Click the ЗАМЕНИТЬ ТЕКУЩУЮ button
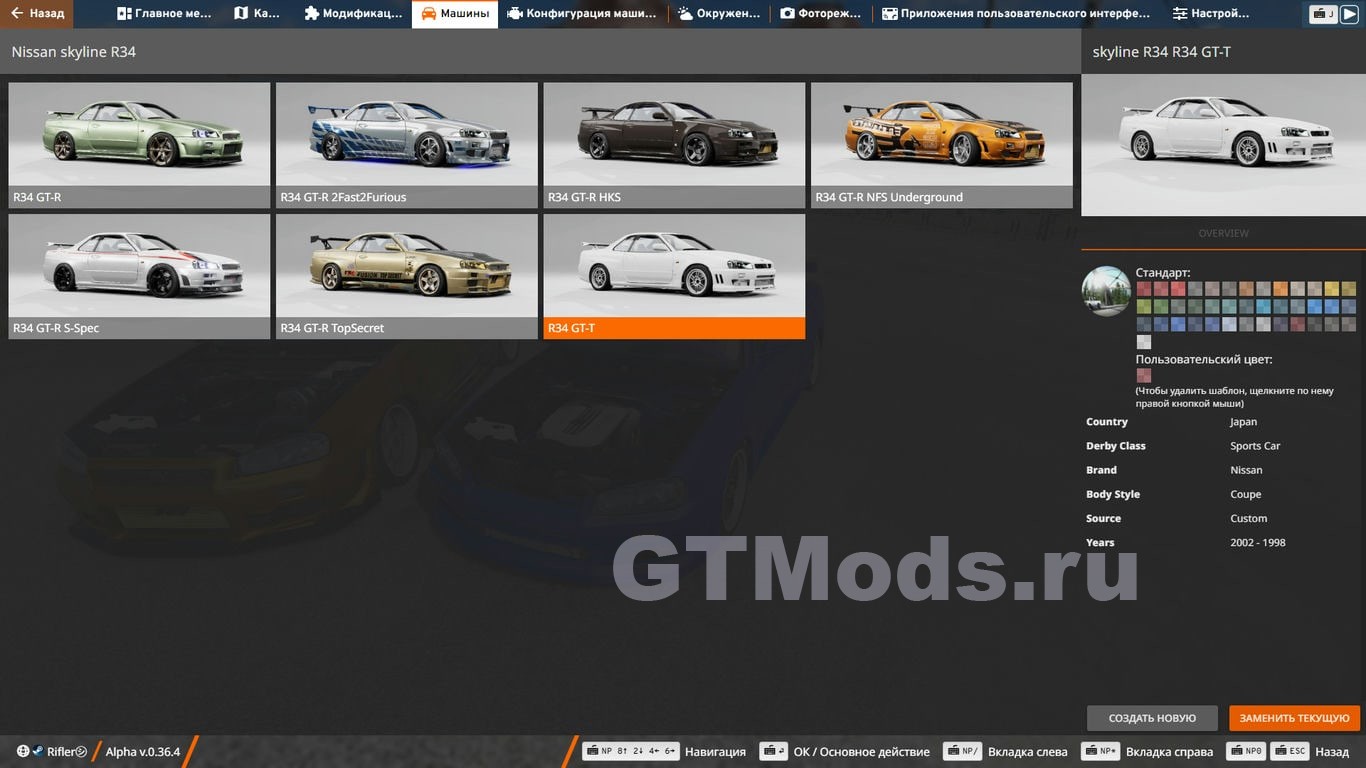This screenshot has width=1366, height=768. coord(1294,718)
